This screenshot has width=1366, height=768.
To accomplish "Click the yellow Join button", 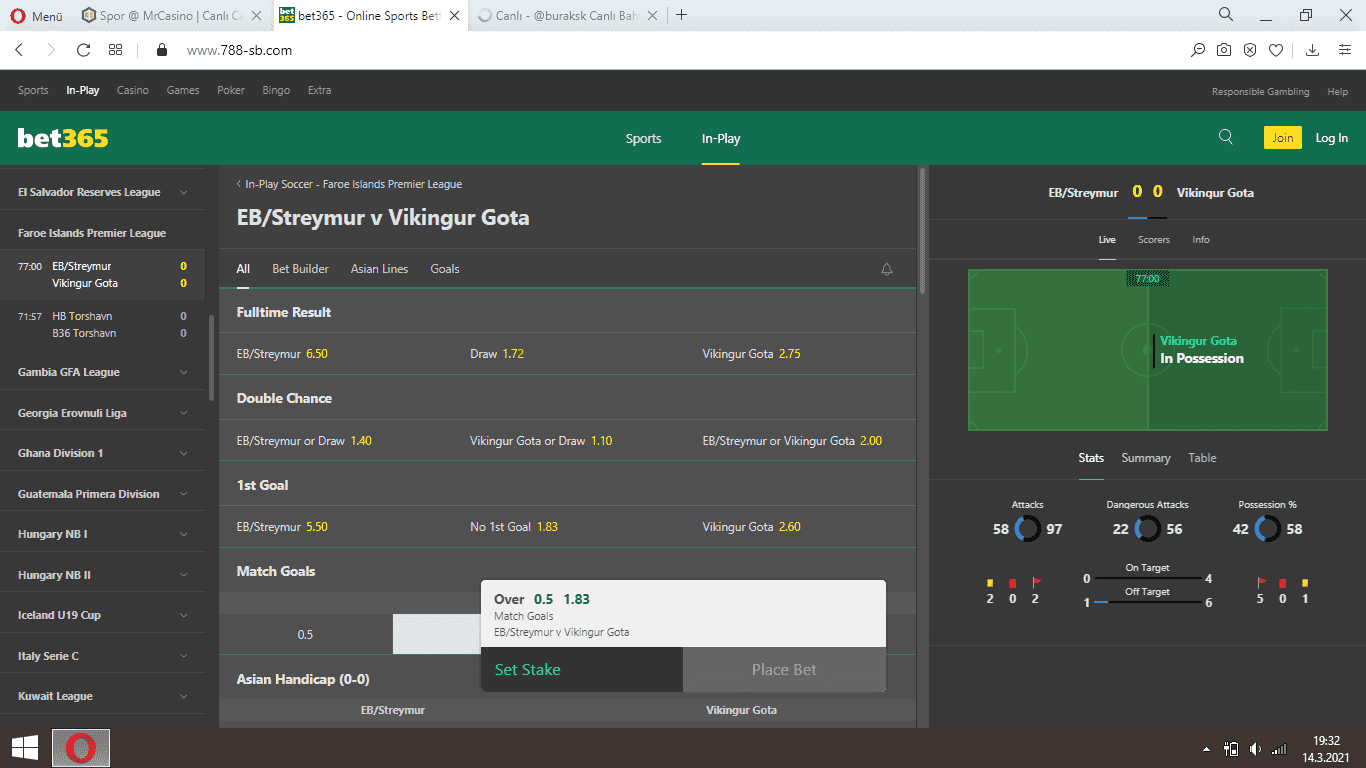I will [x=1282, y=138].
